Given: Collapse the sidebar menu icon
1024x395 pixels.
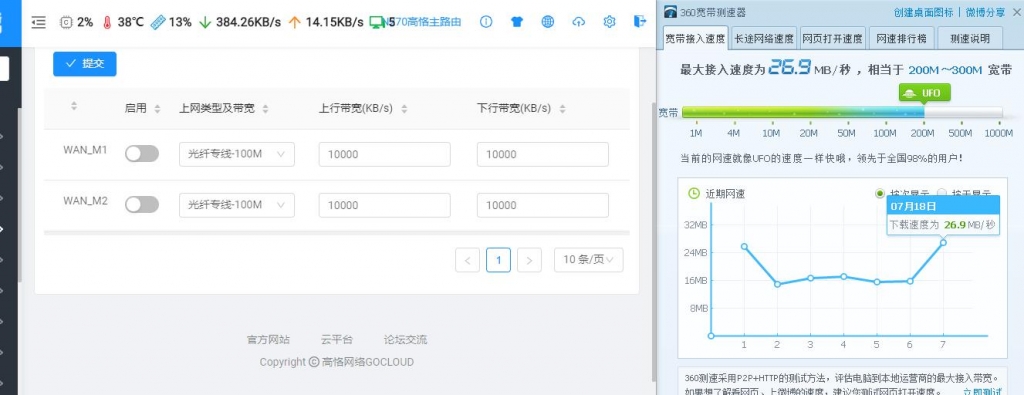Looking at the screenshot, I should 39,22.
